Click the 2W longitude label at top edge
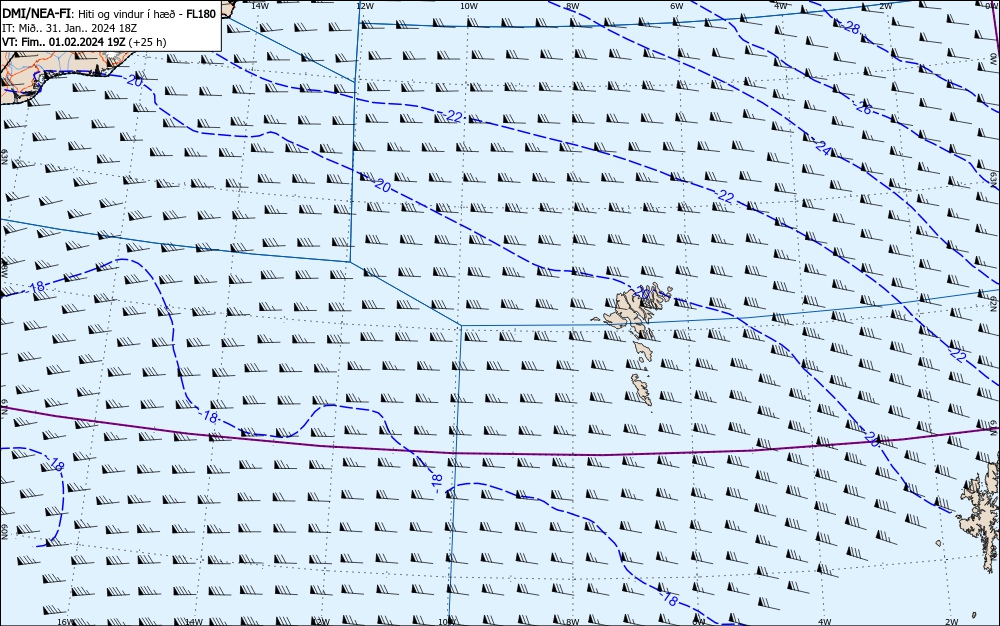This screenshot has height=626, width=1000. tap(885, 5)
